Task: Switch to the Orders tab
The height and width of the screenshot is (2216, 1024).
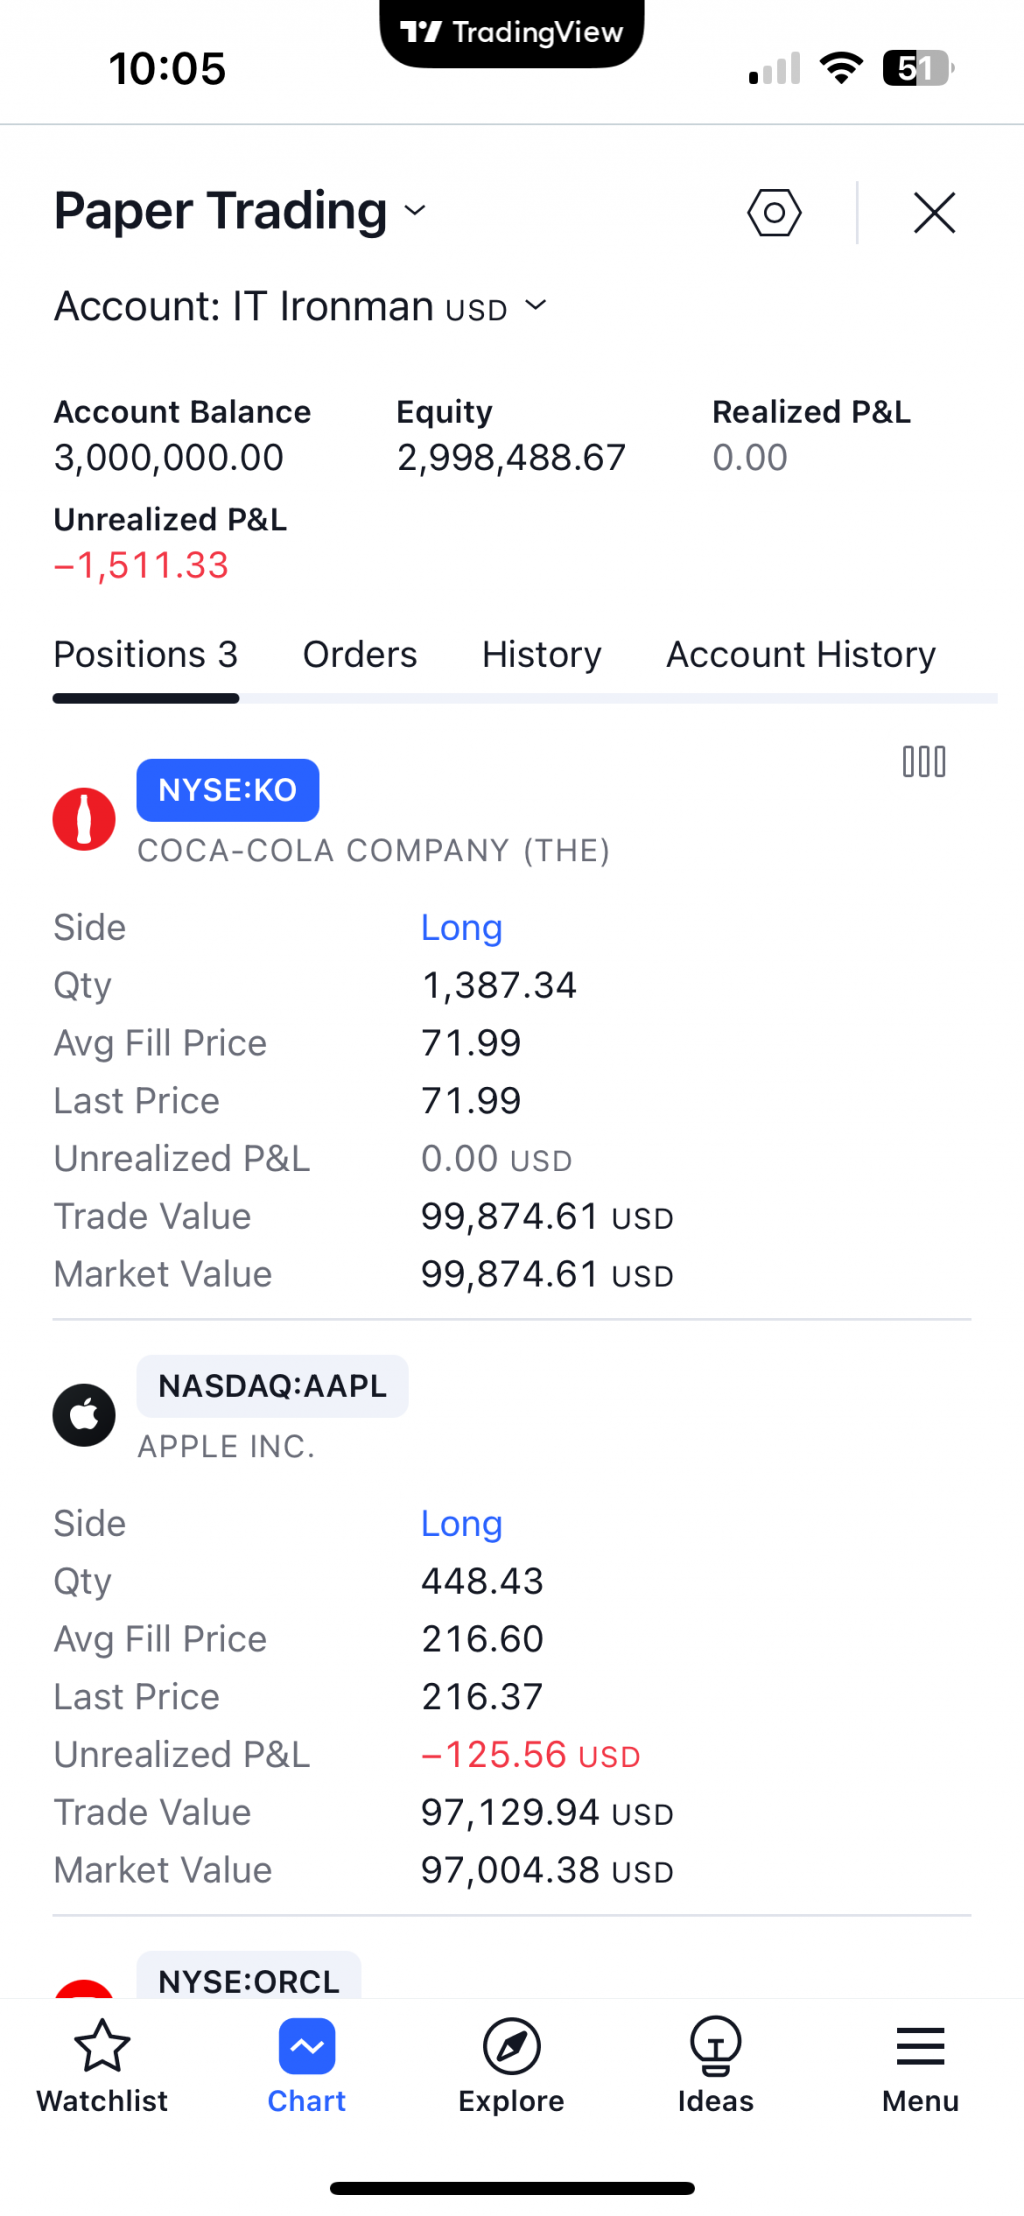Action: coord(360,655)
